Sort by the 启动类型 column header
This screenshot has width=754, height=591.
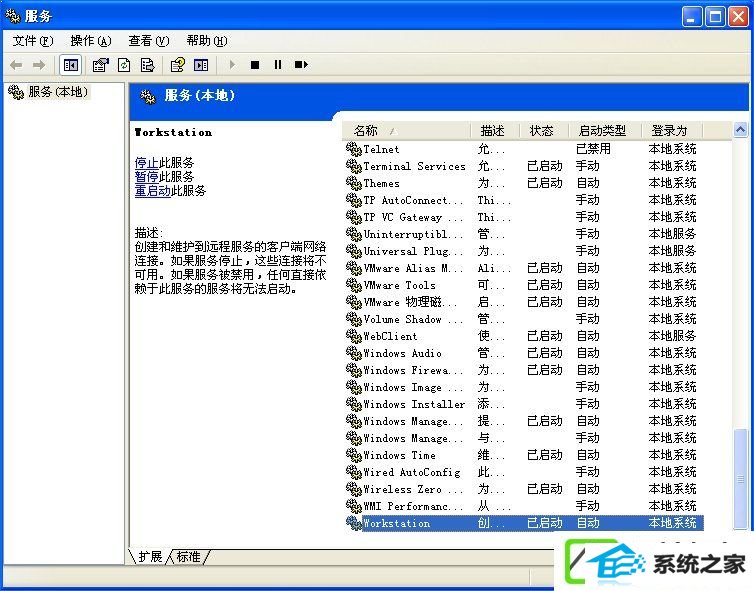pos(605,130)
